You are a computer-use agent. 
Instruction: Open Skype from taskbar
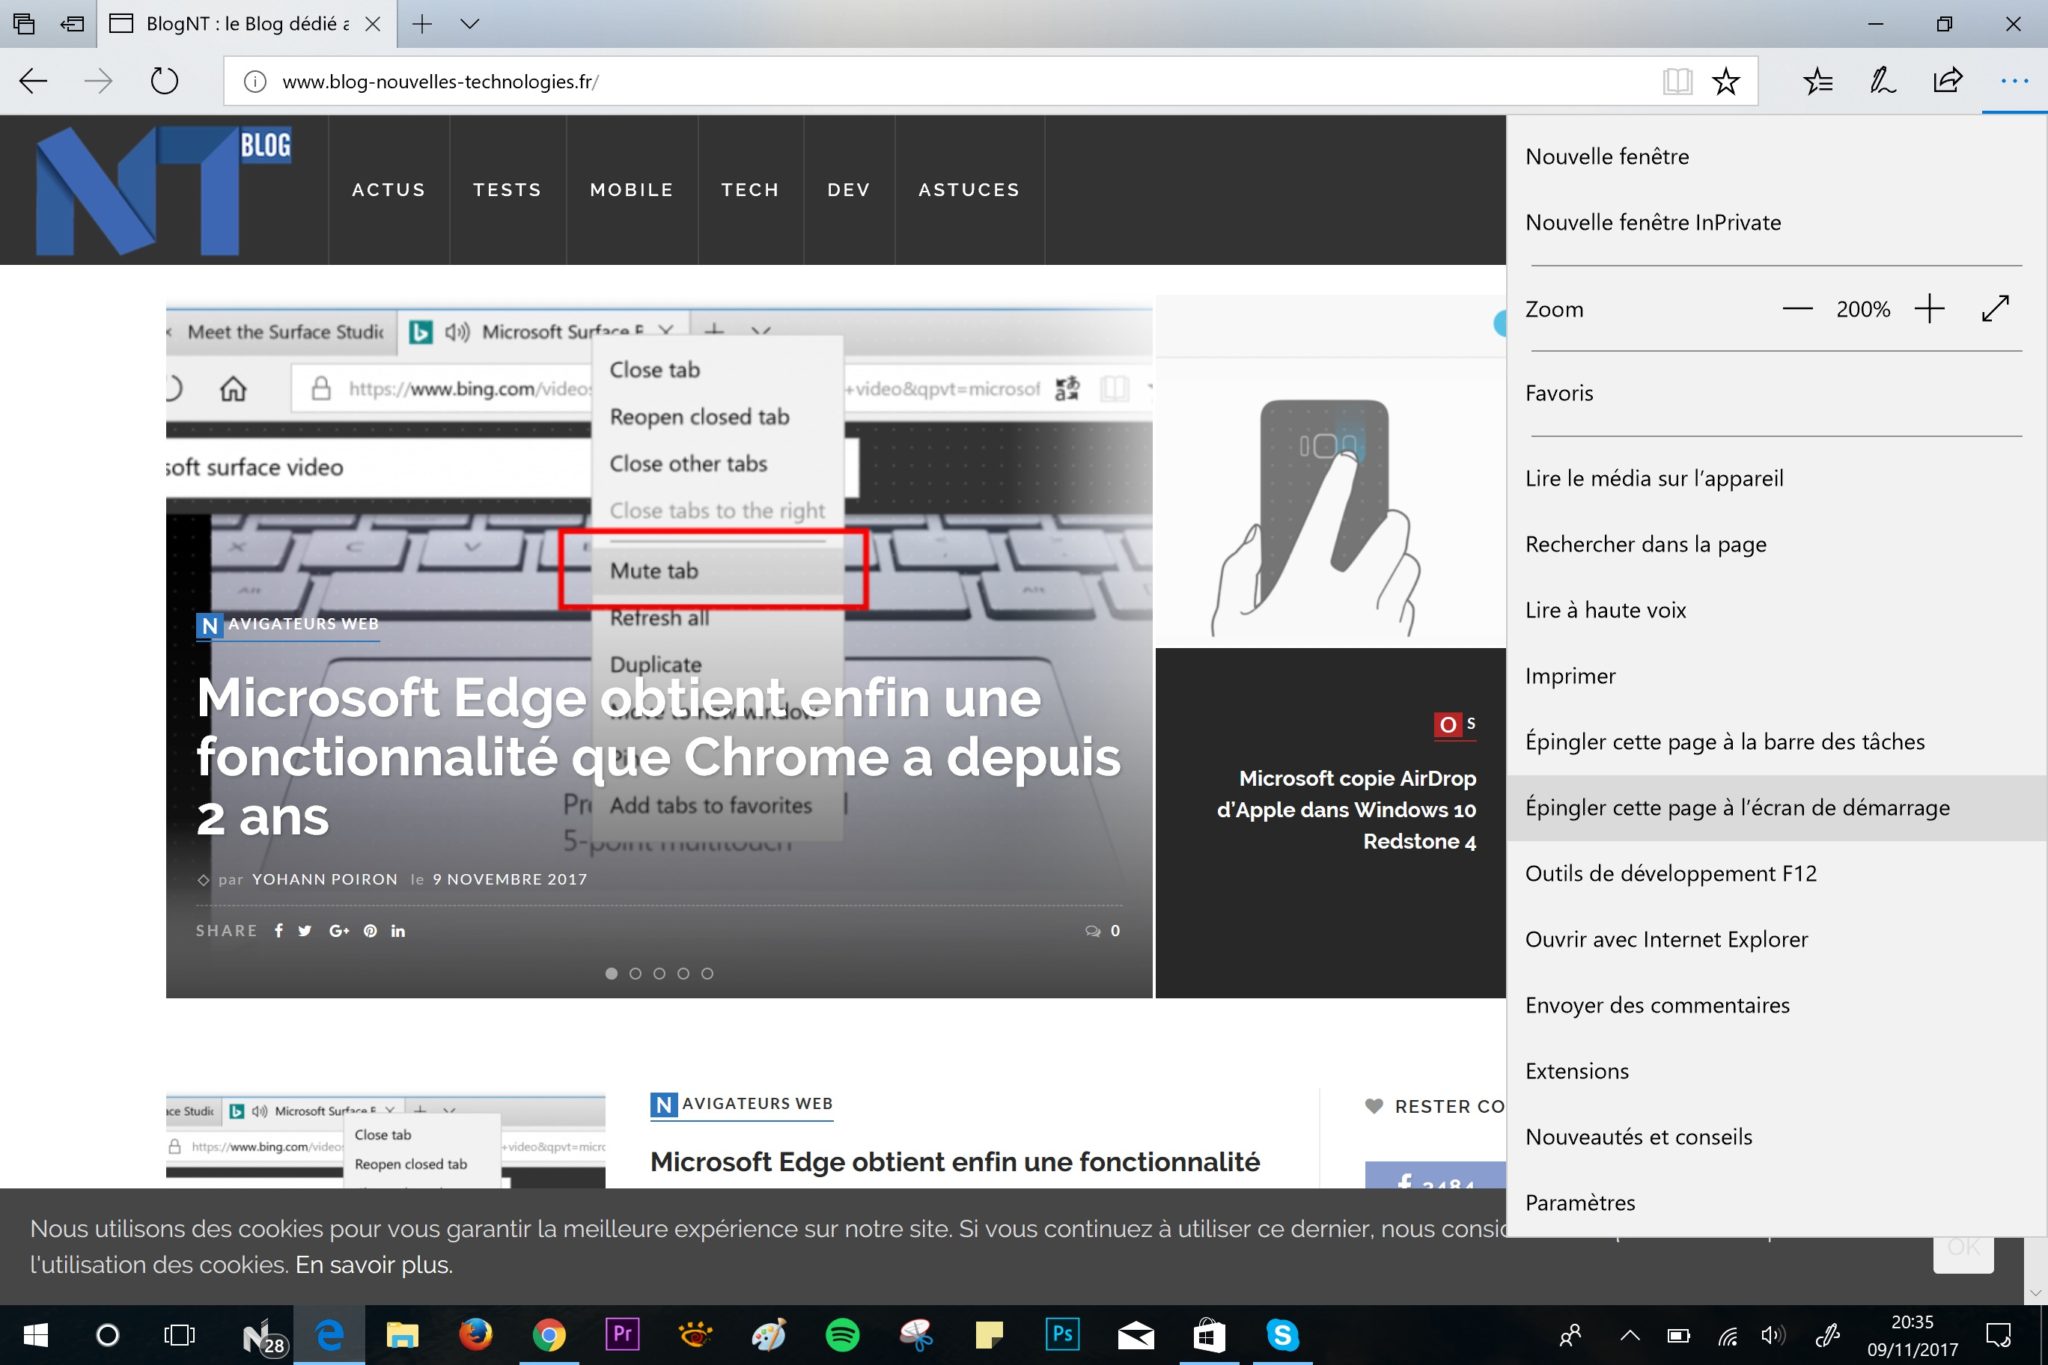tap(1282, 1335)
